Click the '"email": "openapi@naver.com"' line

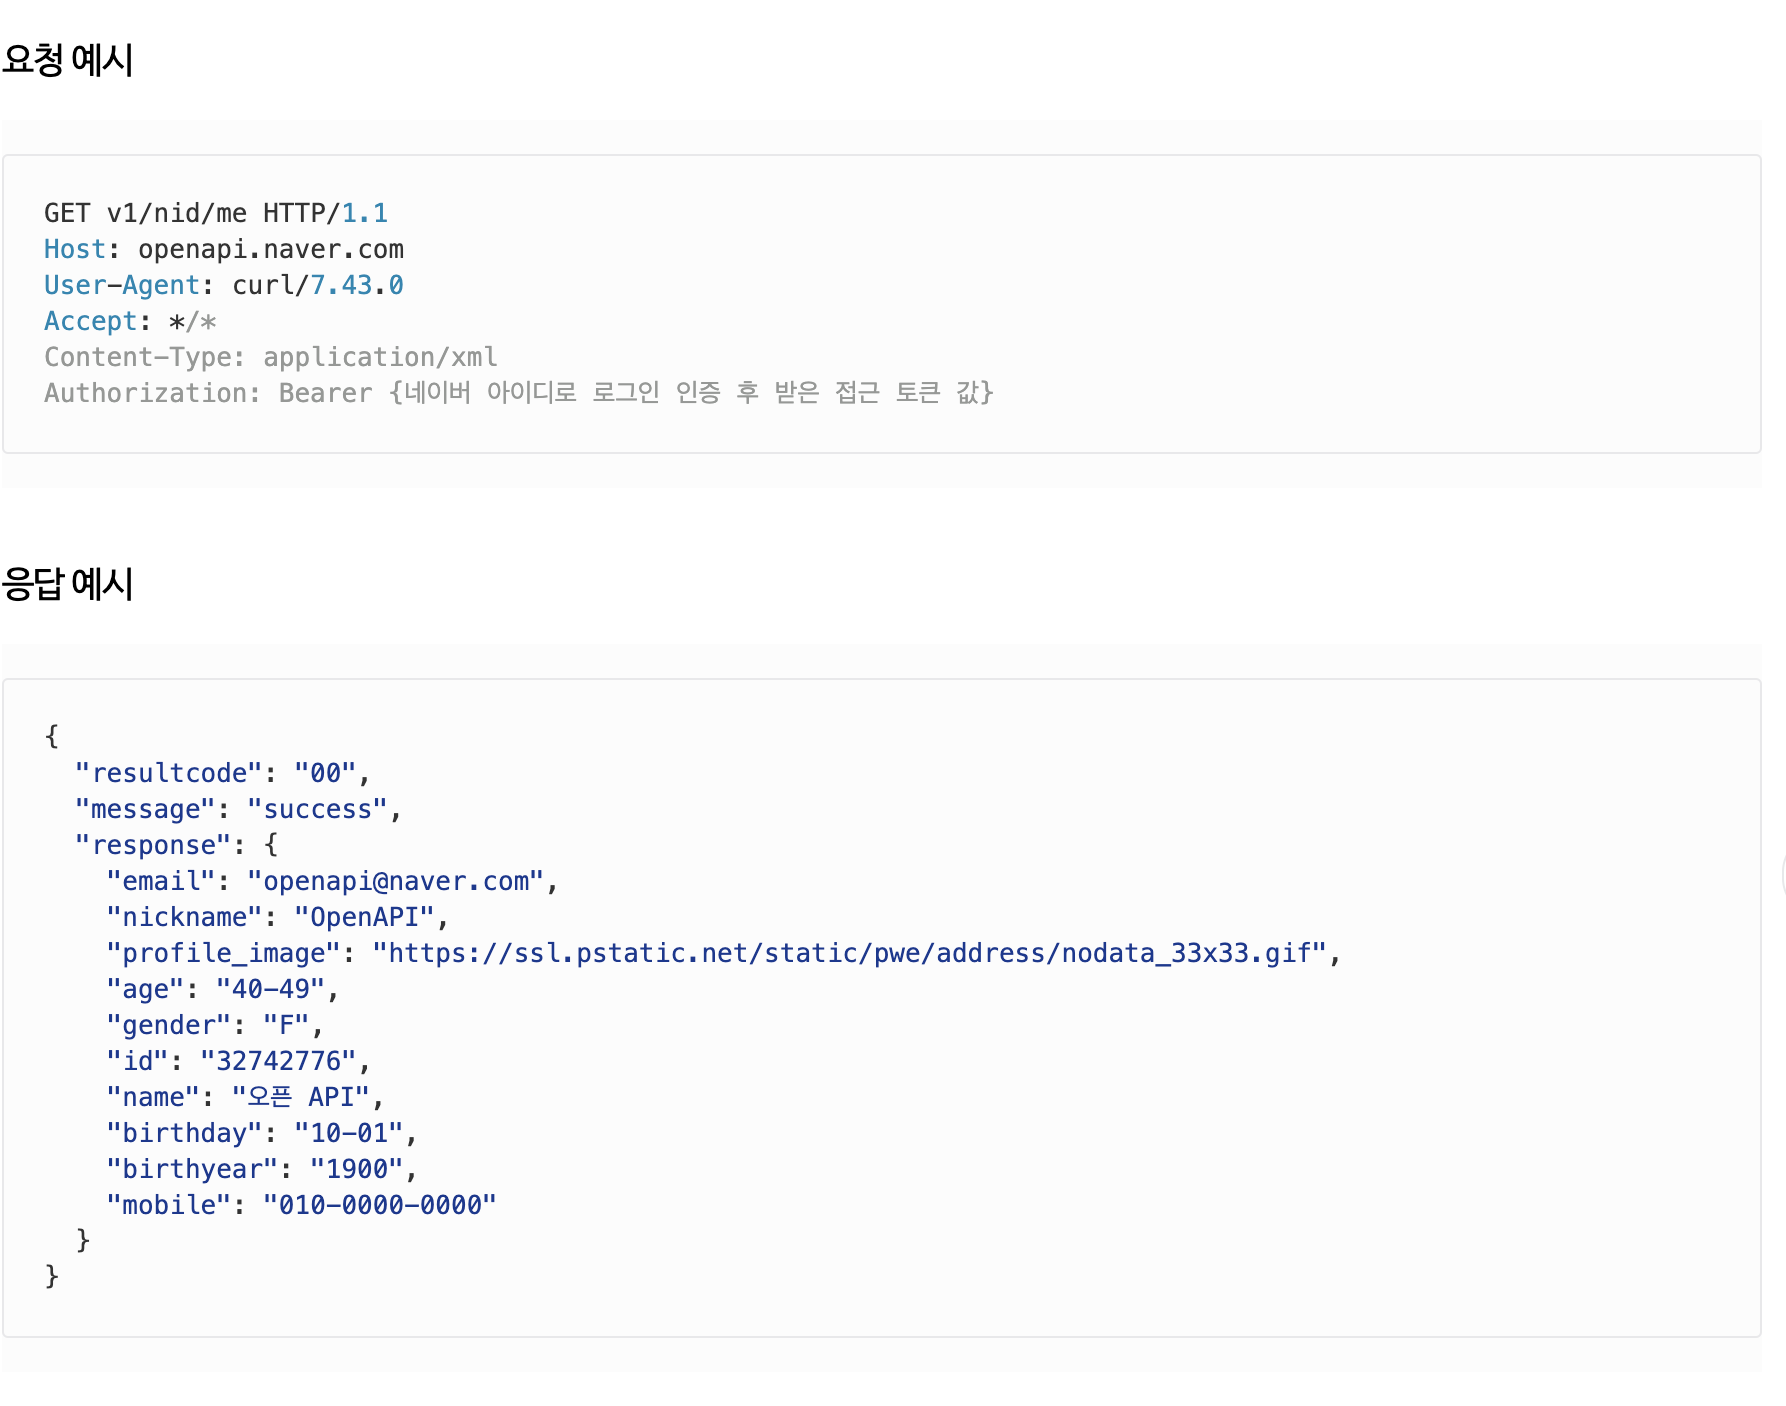(x=333, y=881)
